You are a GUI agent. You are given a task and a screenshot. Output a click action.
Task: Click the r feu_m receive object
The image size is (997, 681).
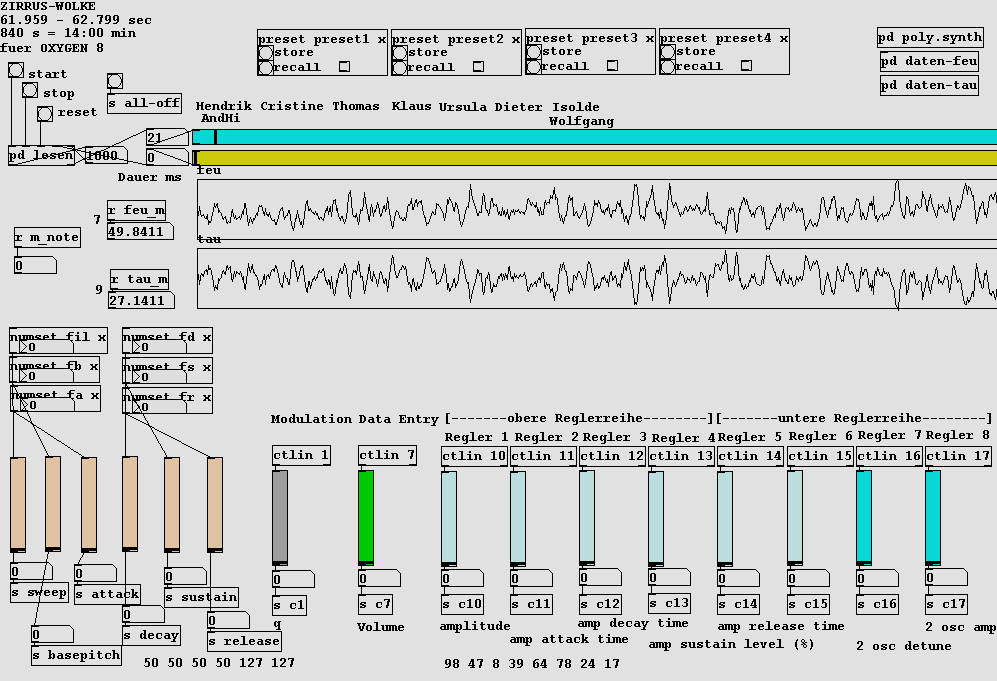(x=137, y=210)
